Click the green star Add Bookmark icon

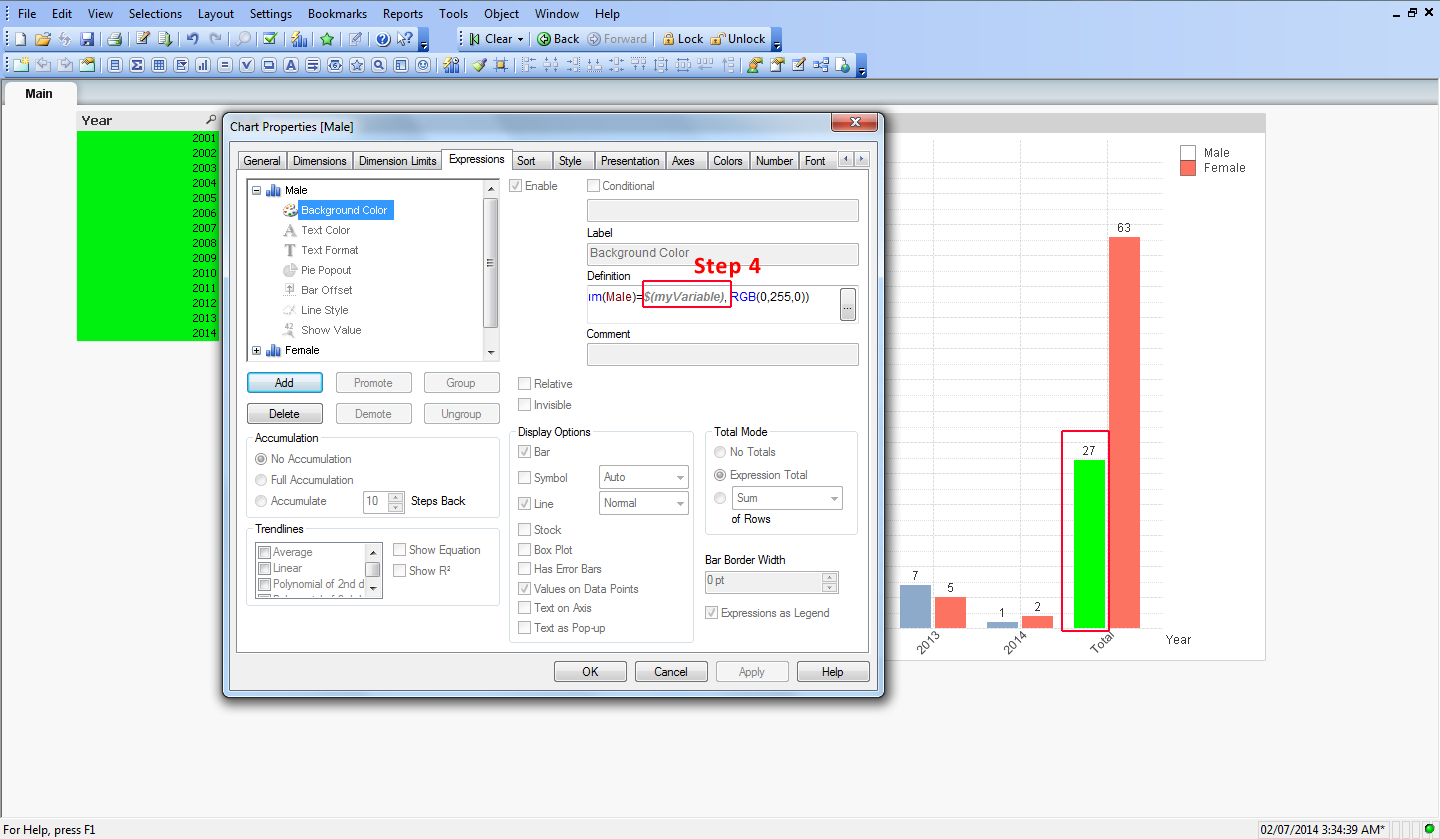pyautogui.click(x=327, y=39)
